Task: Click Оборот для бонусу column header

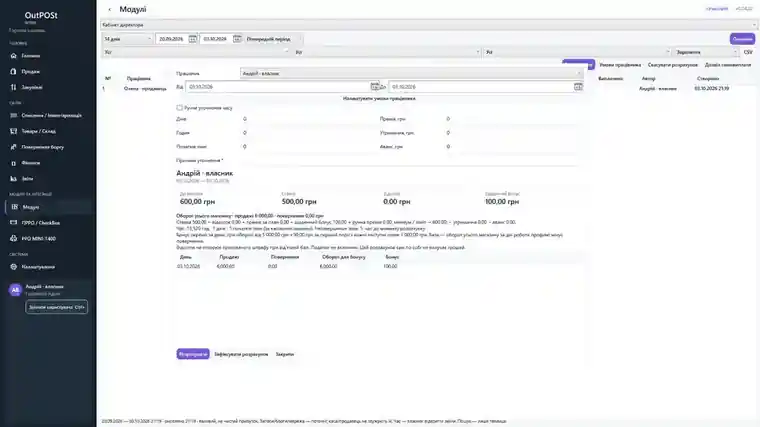Action: pyautogui.click(x=344, y=257)
